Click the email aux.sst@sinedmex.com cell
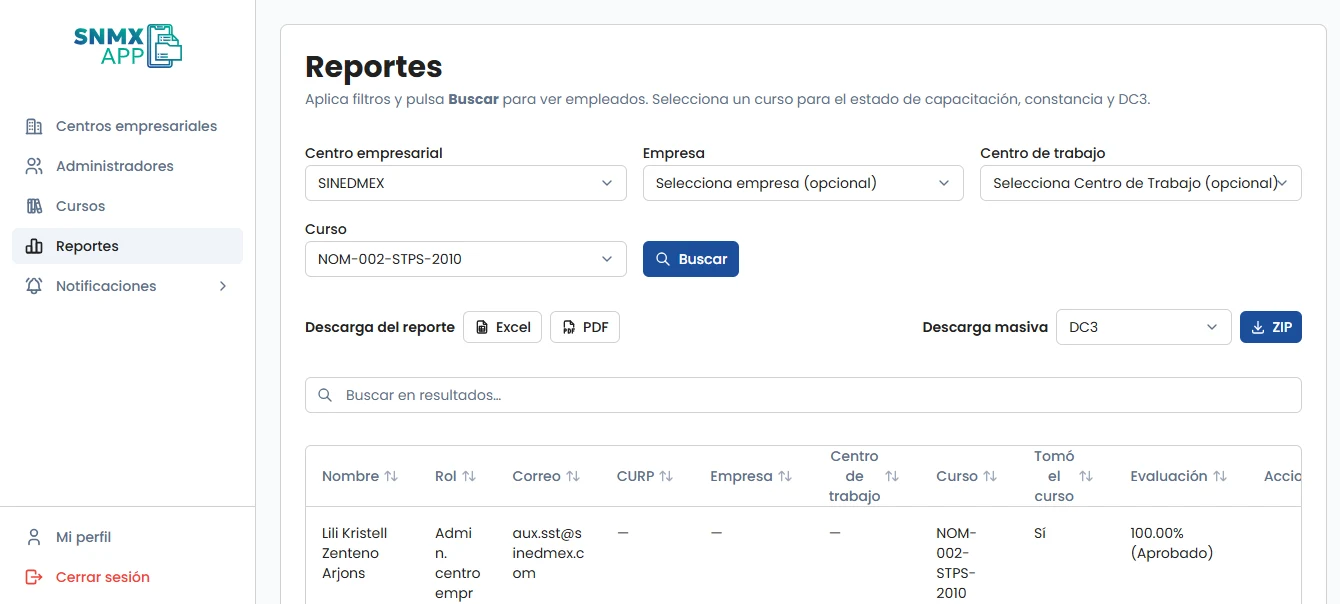 click(549, 553)
